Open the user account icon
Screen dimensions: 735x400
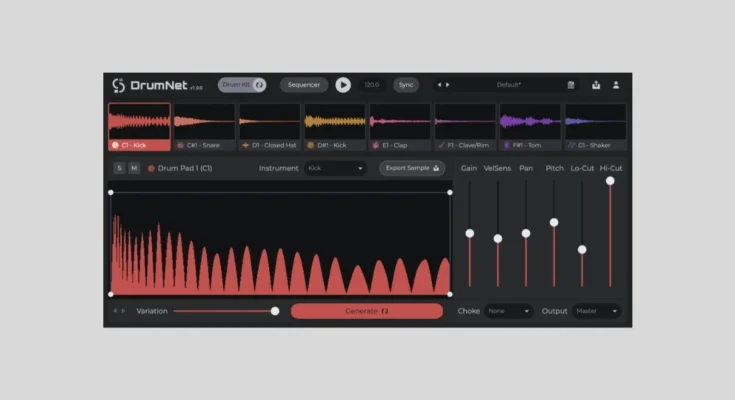(x=616, y=85)
